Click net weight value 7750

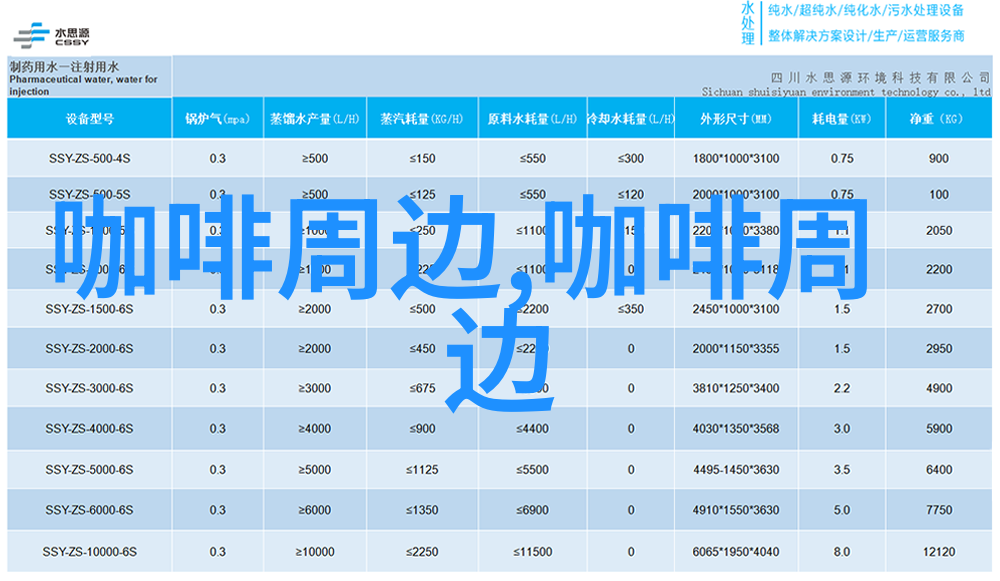tap(939, 510)
